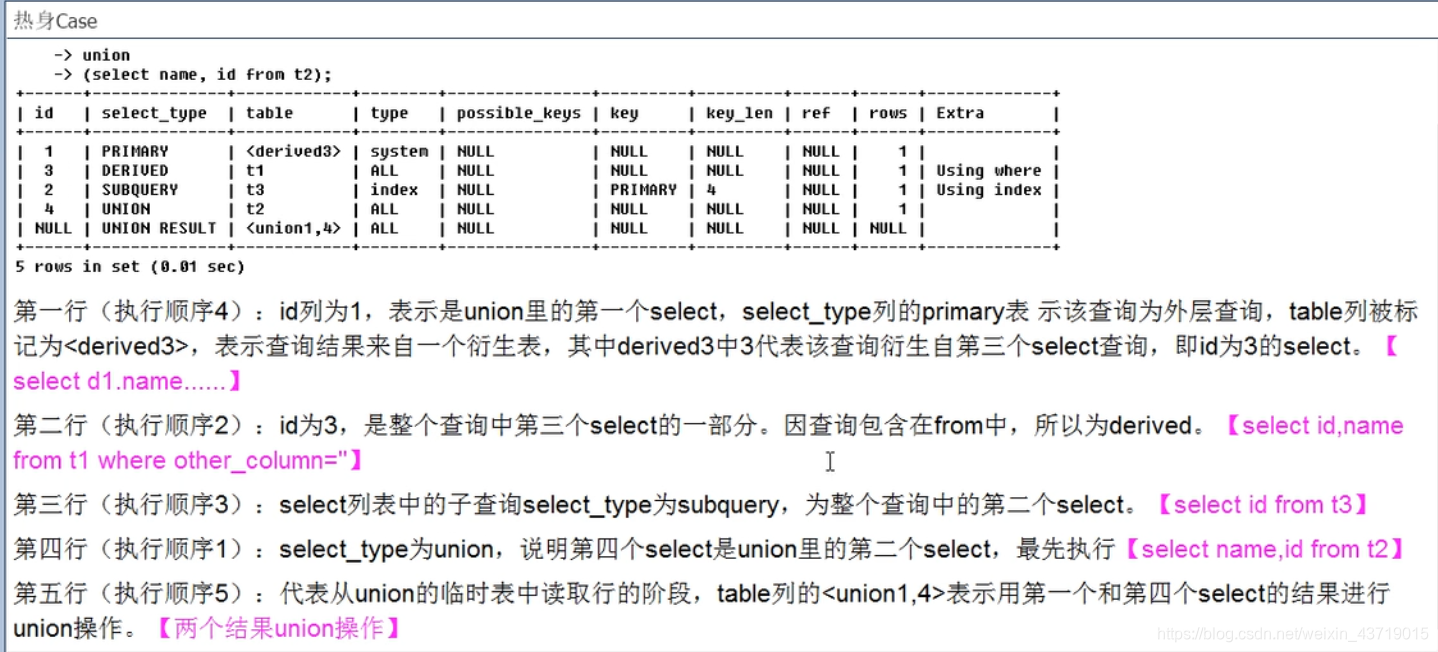Click the "Using where" Extra cell
This screenshot has width=1438, height=652.
[989, 170]
